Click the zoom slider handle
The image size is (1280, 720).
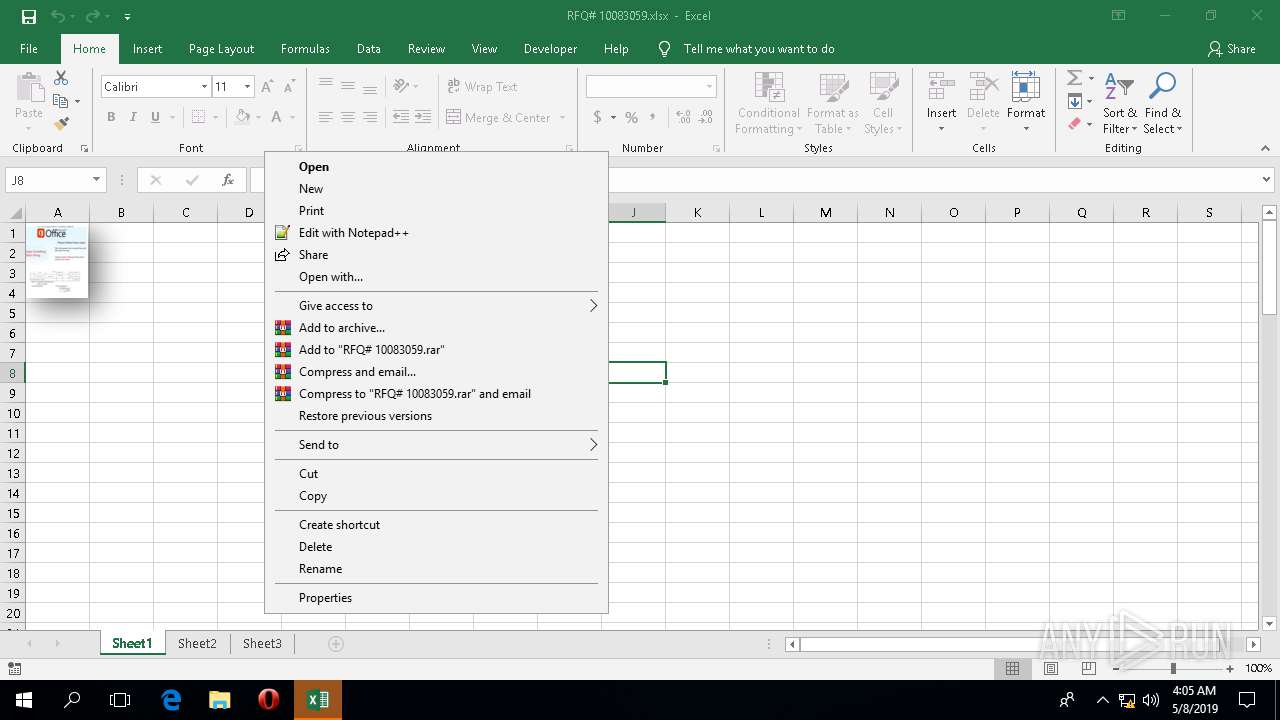tap(1173, 668)
